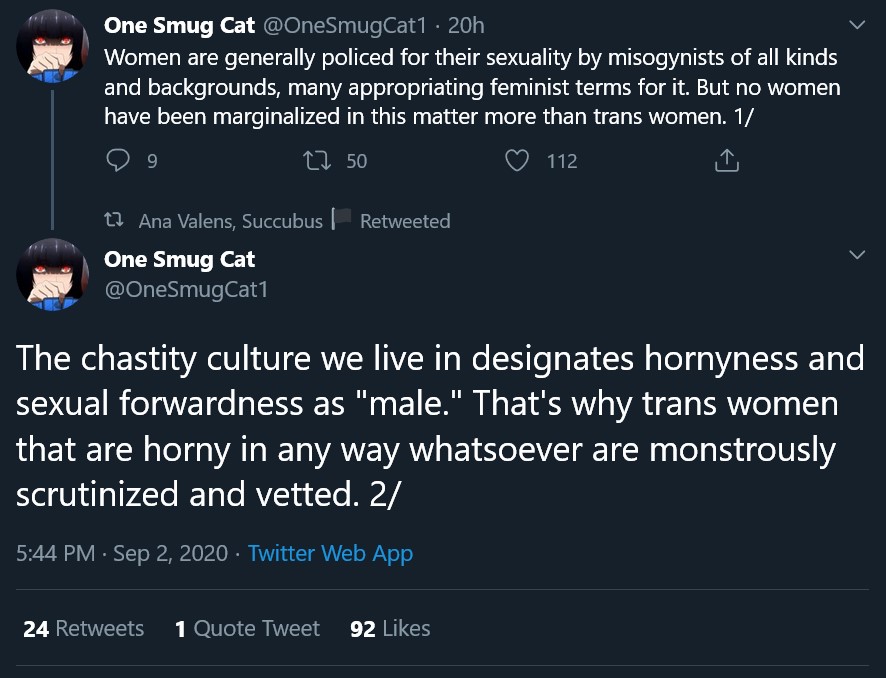The image size is (886, 678).
Task: Click the @OneSmugCat1 handle on second tweet
Action: coord(186,290)
